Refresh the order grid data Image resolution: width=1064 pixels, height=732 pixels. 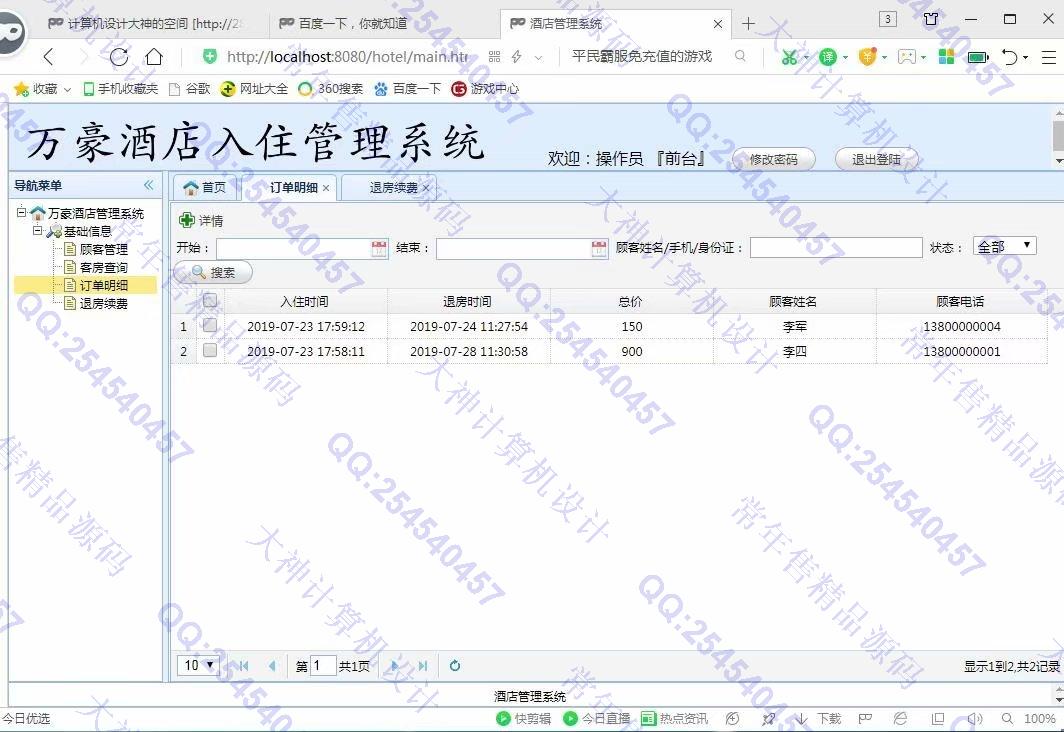(x=455, y=666)
